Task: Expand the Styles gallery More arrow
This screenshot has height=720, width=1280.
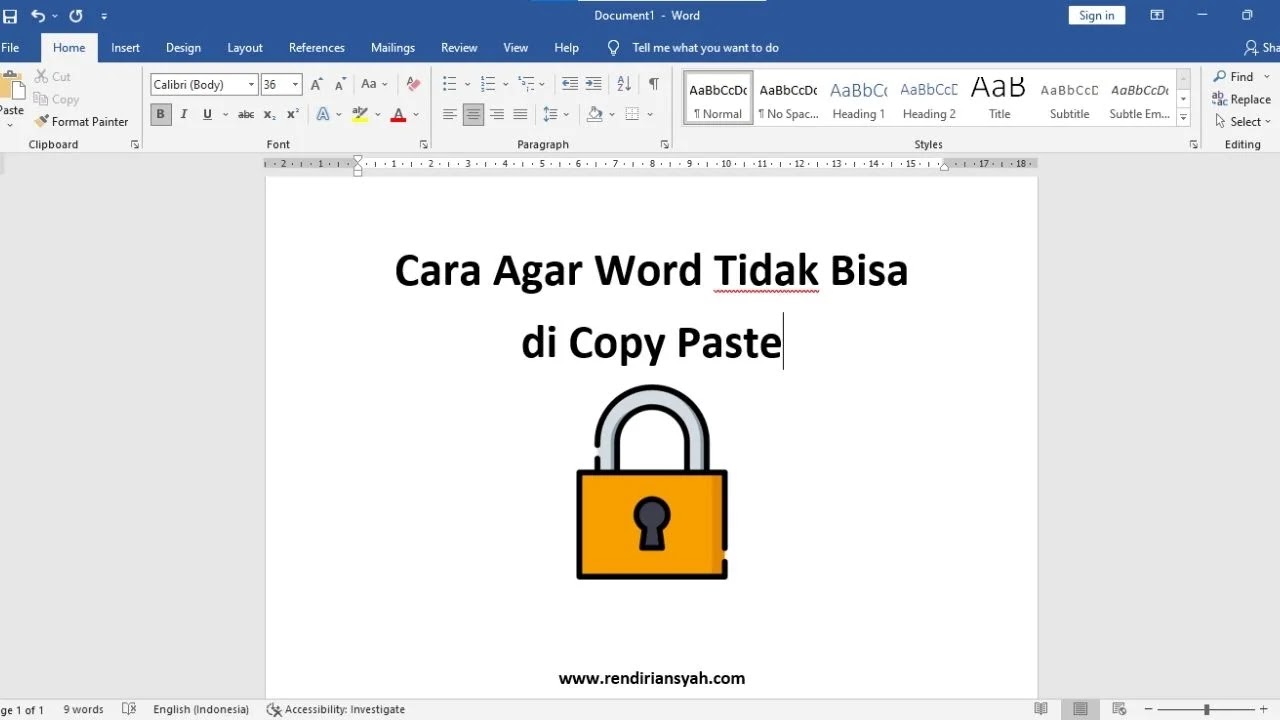Action: click(1184, 118)
